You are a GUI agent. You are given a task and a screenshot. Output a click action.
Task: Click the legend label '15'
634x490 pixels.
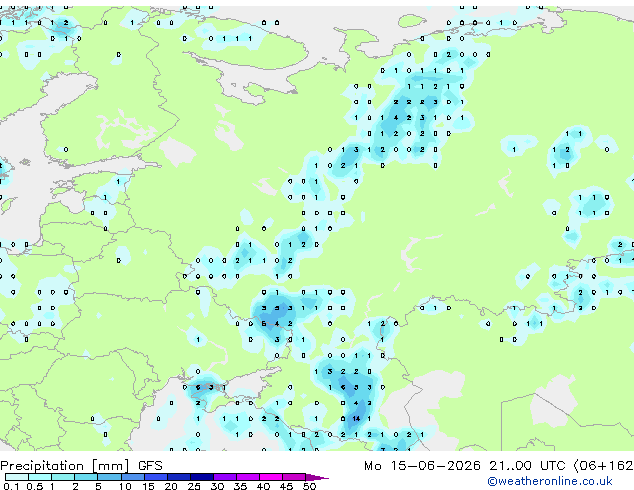(x=148, y=486)
